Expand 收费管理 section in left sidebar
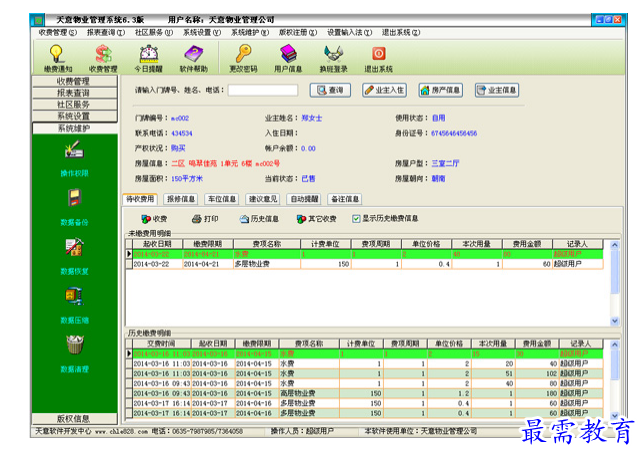The image size is (643, 463). coord(75,81)
